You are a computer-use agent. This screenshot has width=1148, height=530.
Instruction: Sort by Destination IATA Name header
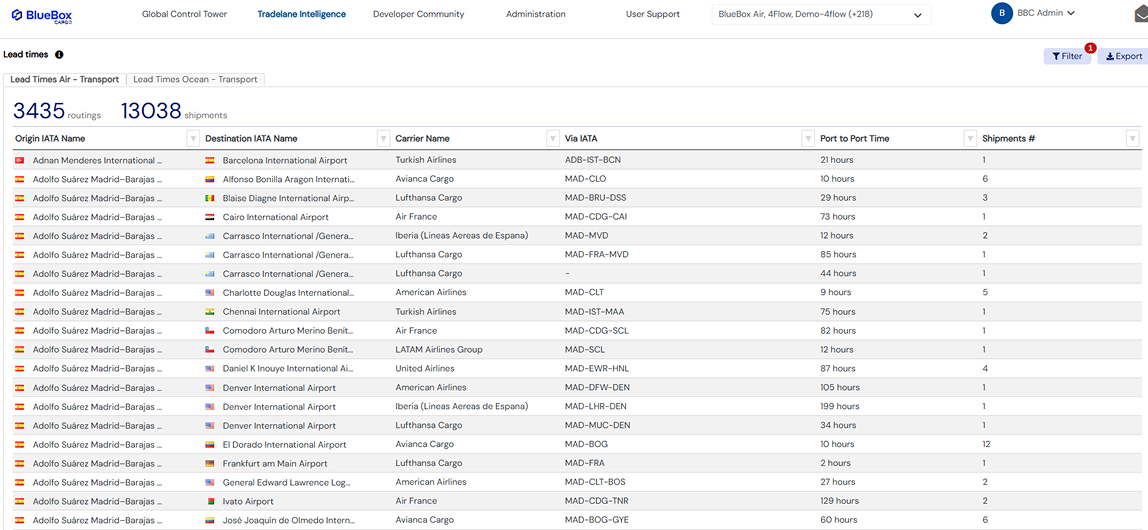[251, 138]
